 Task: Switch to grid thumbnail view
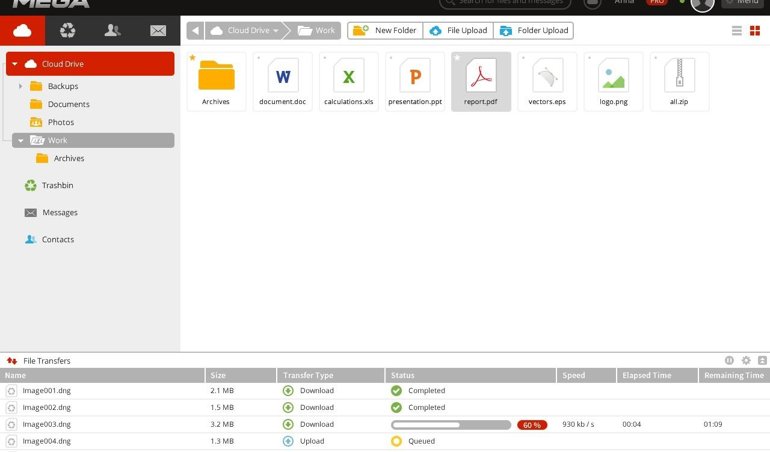click(x=755, y=31)
